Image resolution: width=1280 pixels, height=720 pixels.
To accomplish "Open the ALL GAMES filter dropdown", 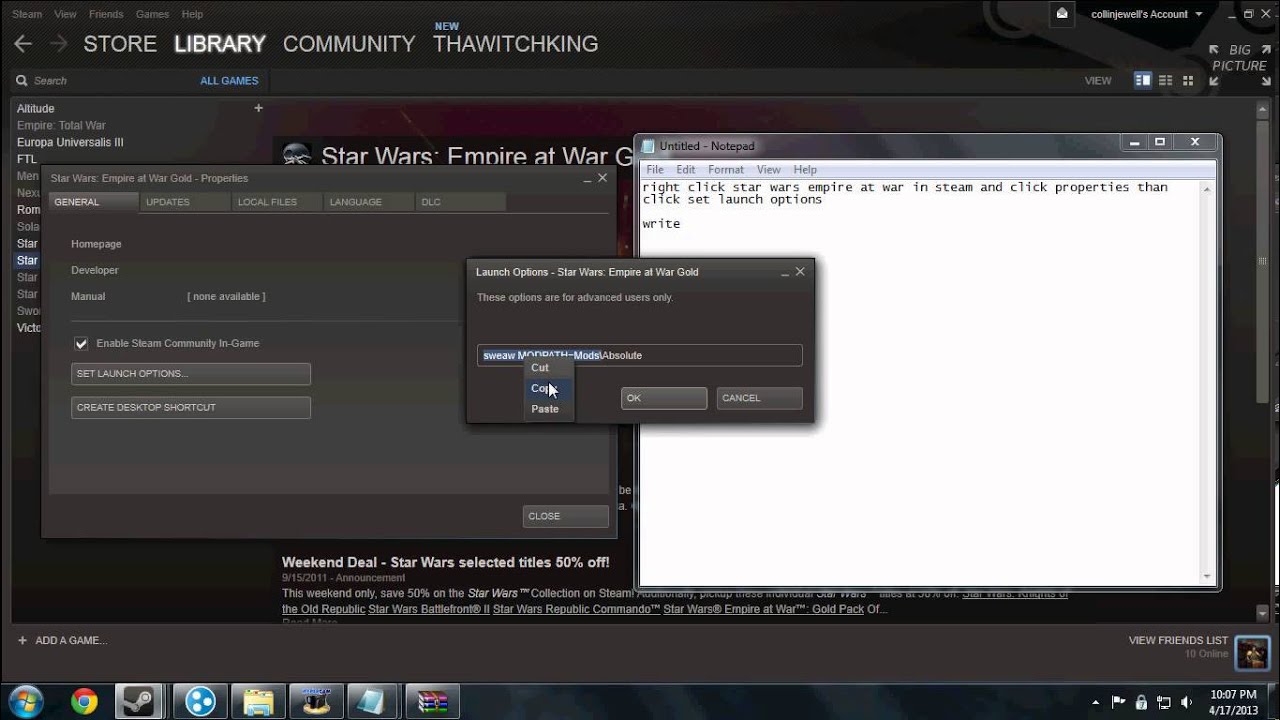I will [229, 81].
